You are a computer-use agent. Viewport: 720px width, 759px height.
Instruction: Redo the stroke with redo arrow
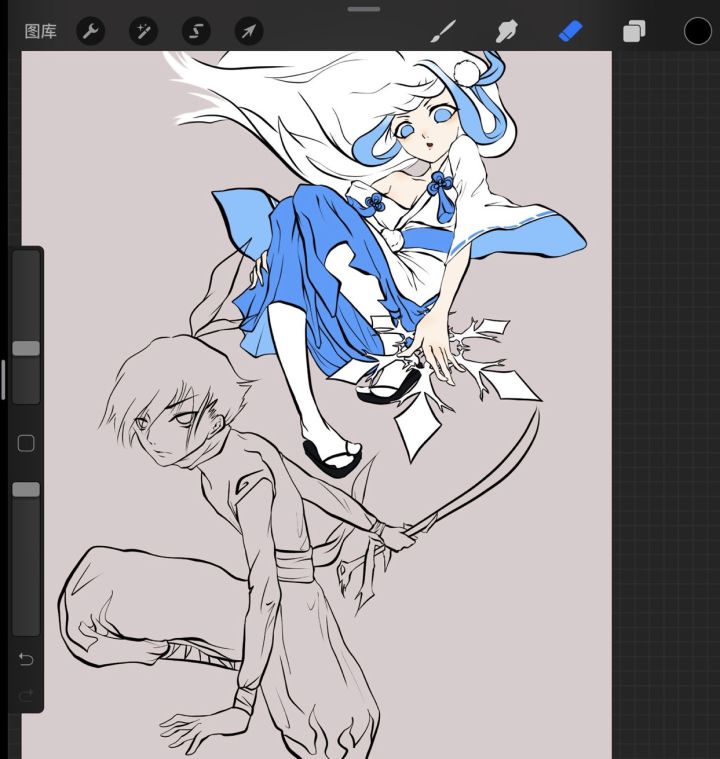pos(26,696)
